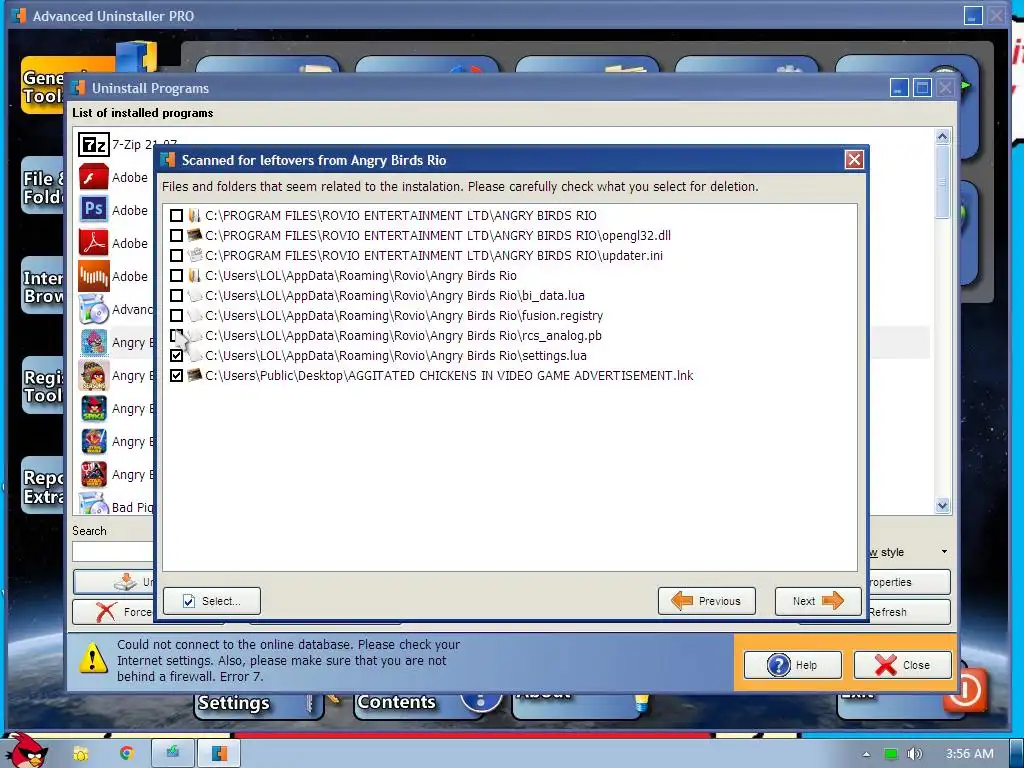Click the AGGITATED CHICKENS .lnk file icon
The width and height of the screenshot is (1024, 768).
coord(194,376)
